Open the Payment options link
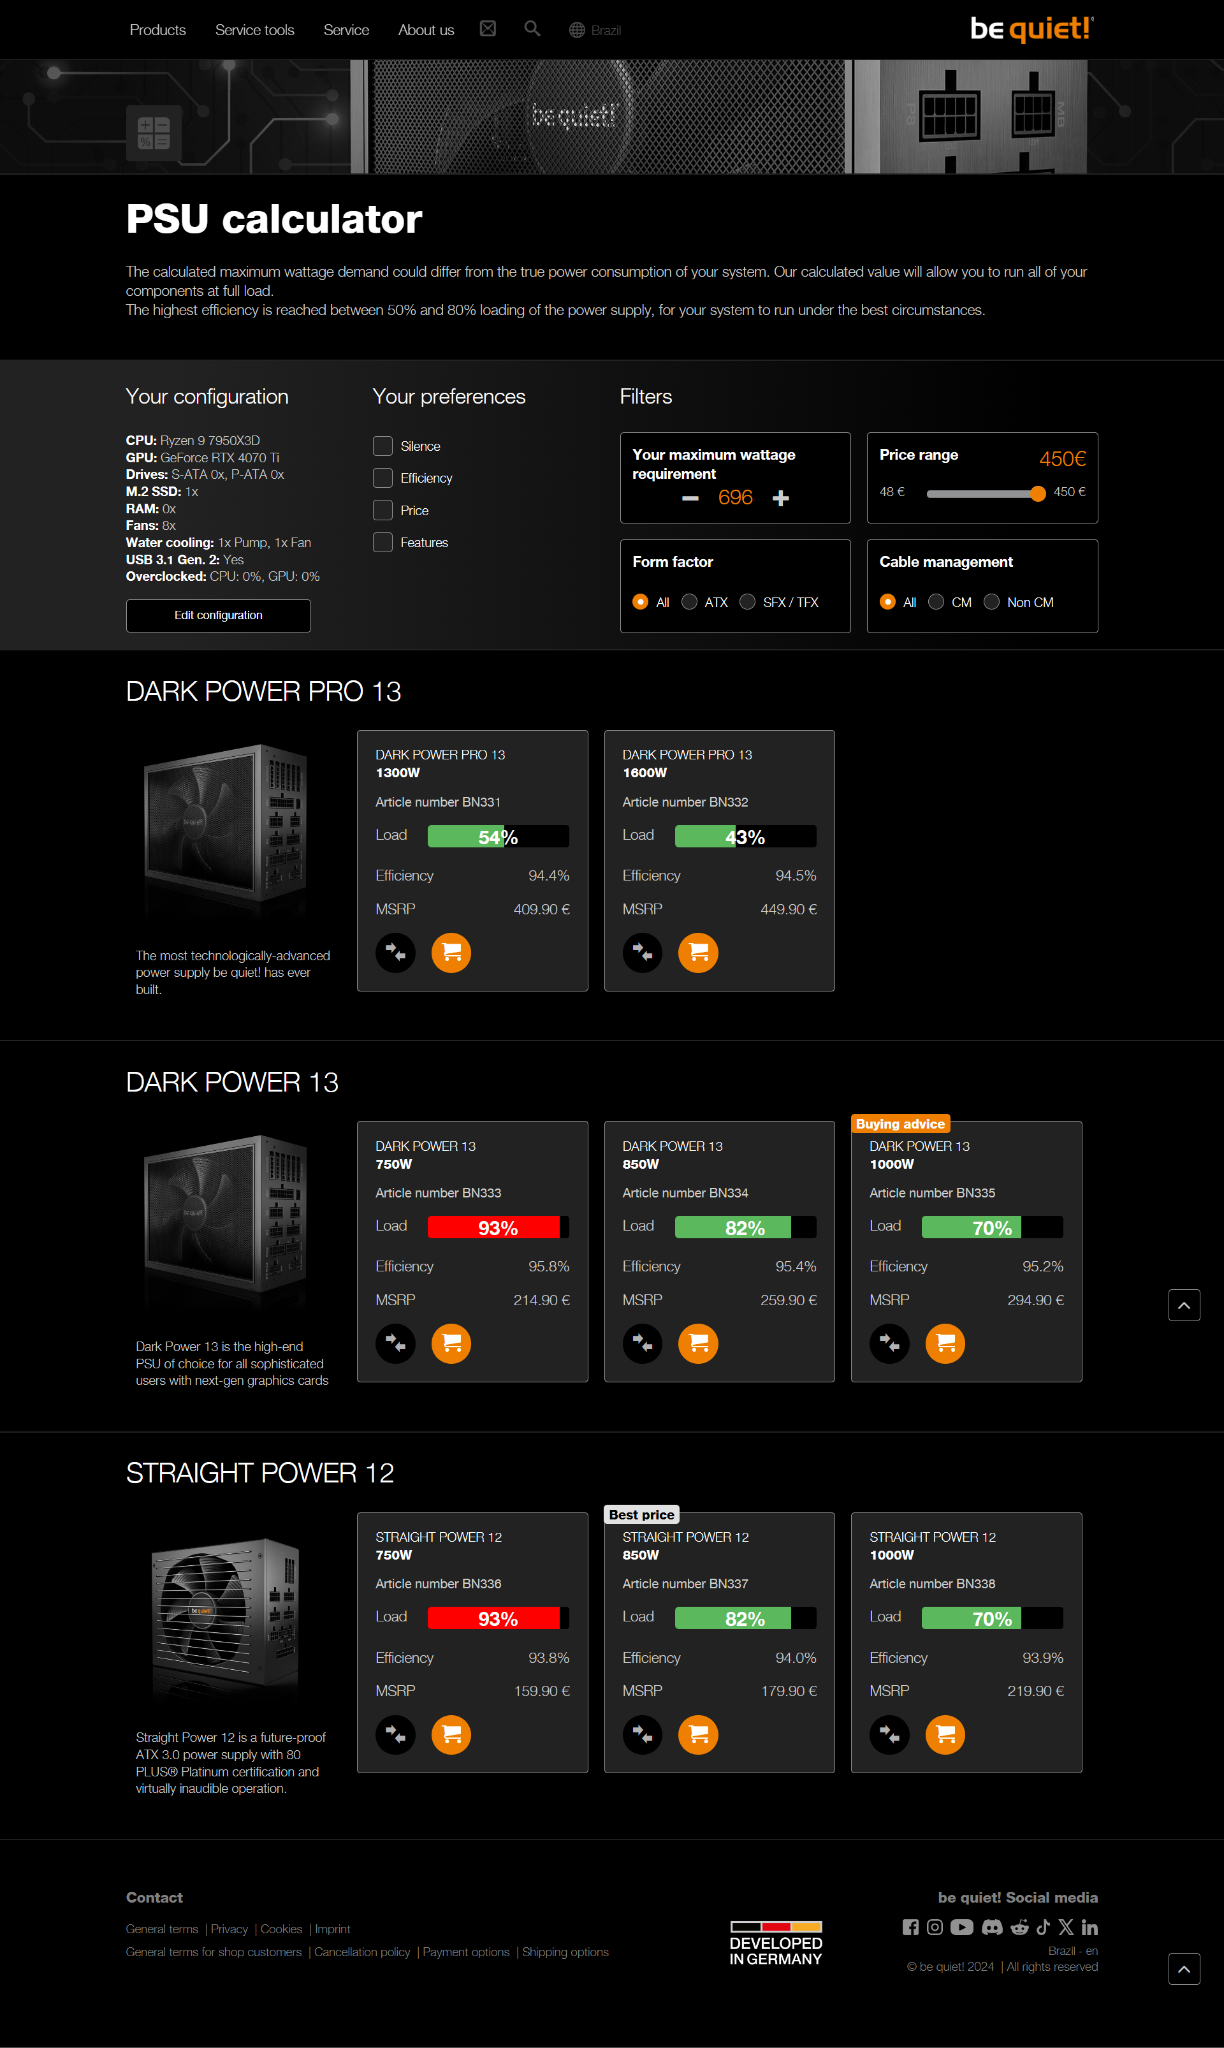The width and height of the screenshot is (1224, 2048). [x=466, y=1952]
